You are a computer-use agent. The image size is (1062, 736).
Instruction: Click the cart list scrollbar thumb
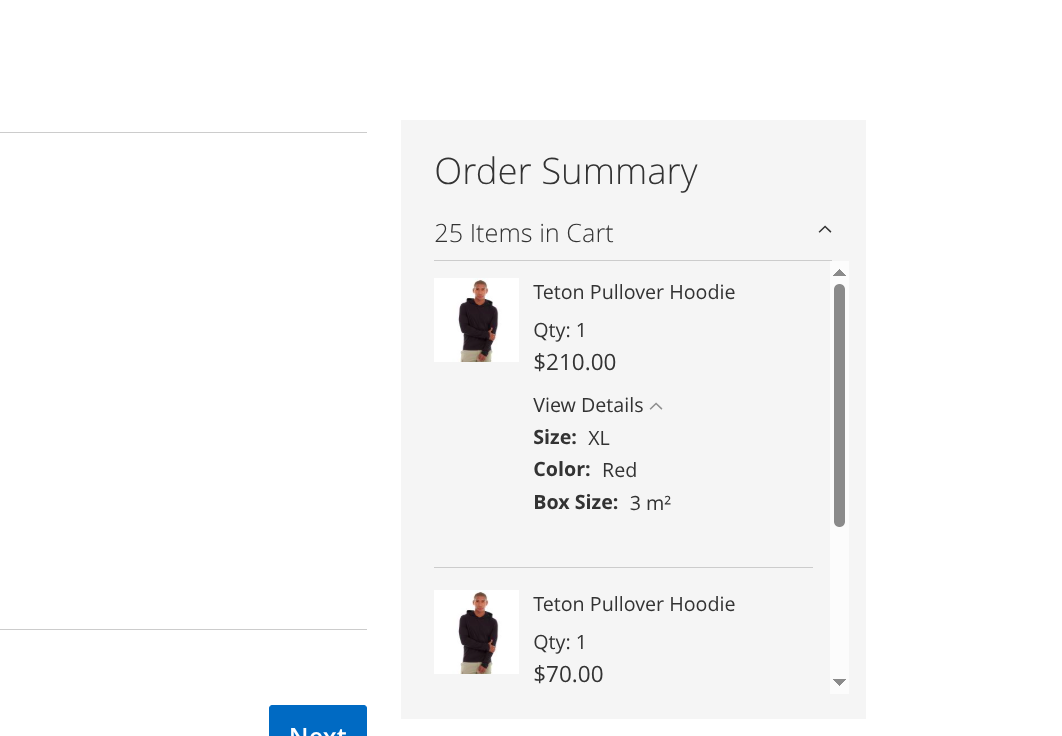(x=839, y=404)
